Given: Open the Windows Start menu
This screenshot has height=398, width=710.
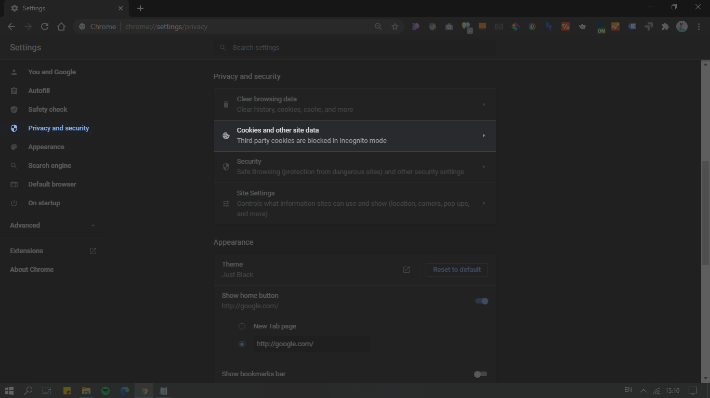Looking at the screenshot, I should tap(9, 391).
